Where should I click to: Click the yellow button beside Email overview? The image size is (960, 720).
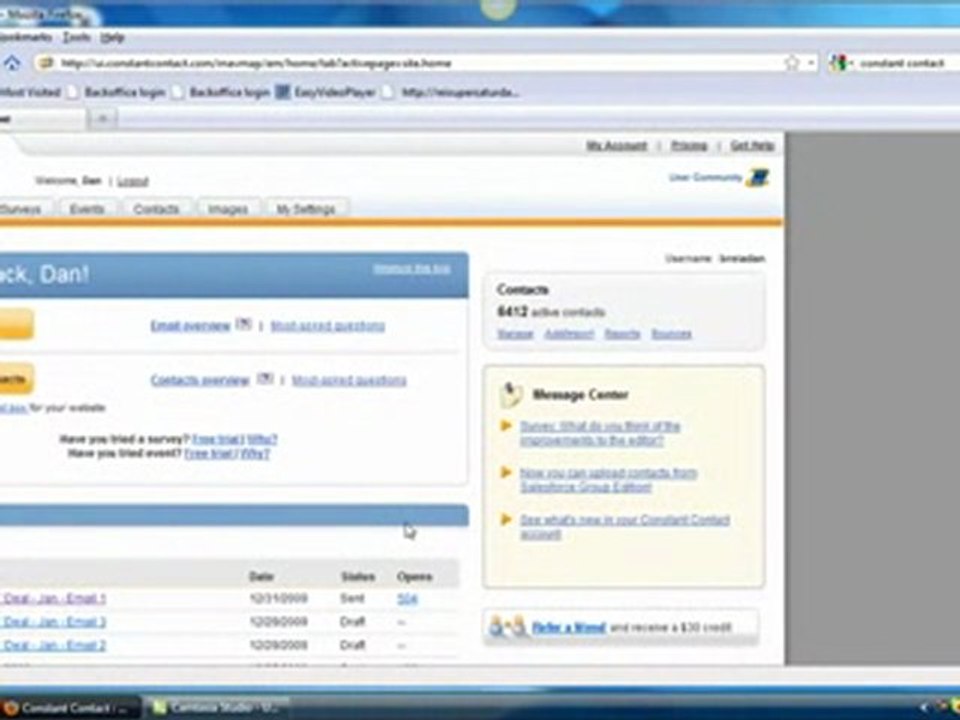tap(17, 324)
